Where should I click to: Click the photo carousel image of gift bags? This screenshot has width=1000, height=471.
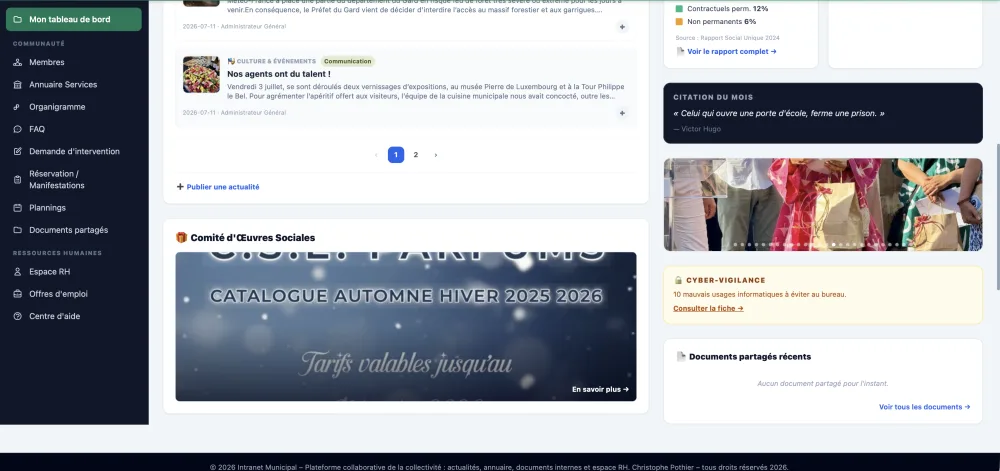[823, 204]
